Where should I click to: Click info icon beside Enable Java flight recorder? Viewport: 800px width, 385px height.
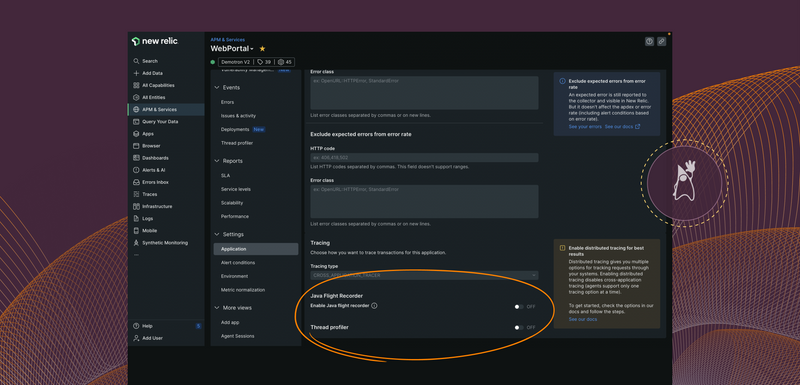(374, 306)
